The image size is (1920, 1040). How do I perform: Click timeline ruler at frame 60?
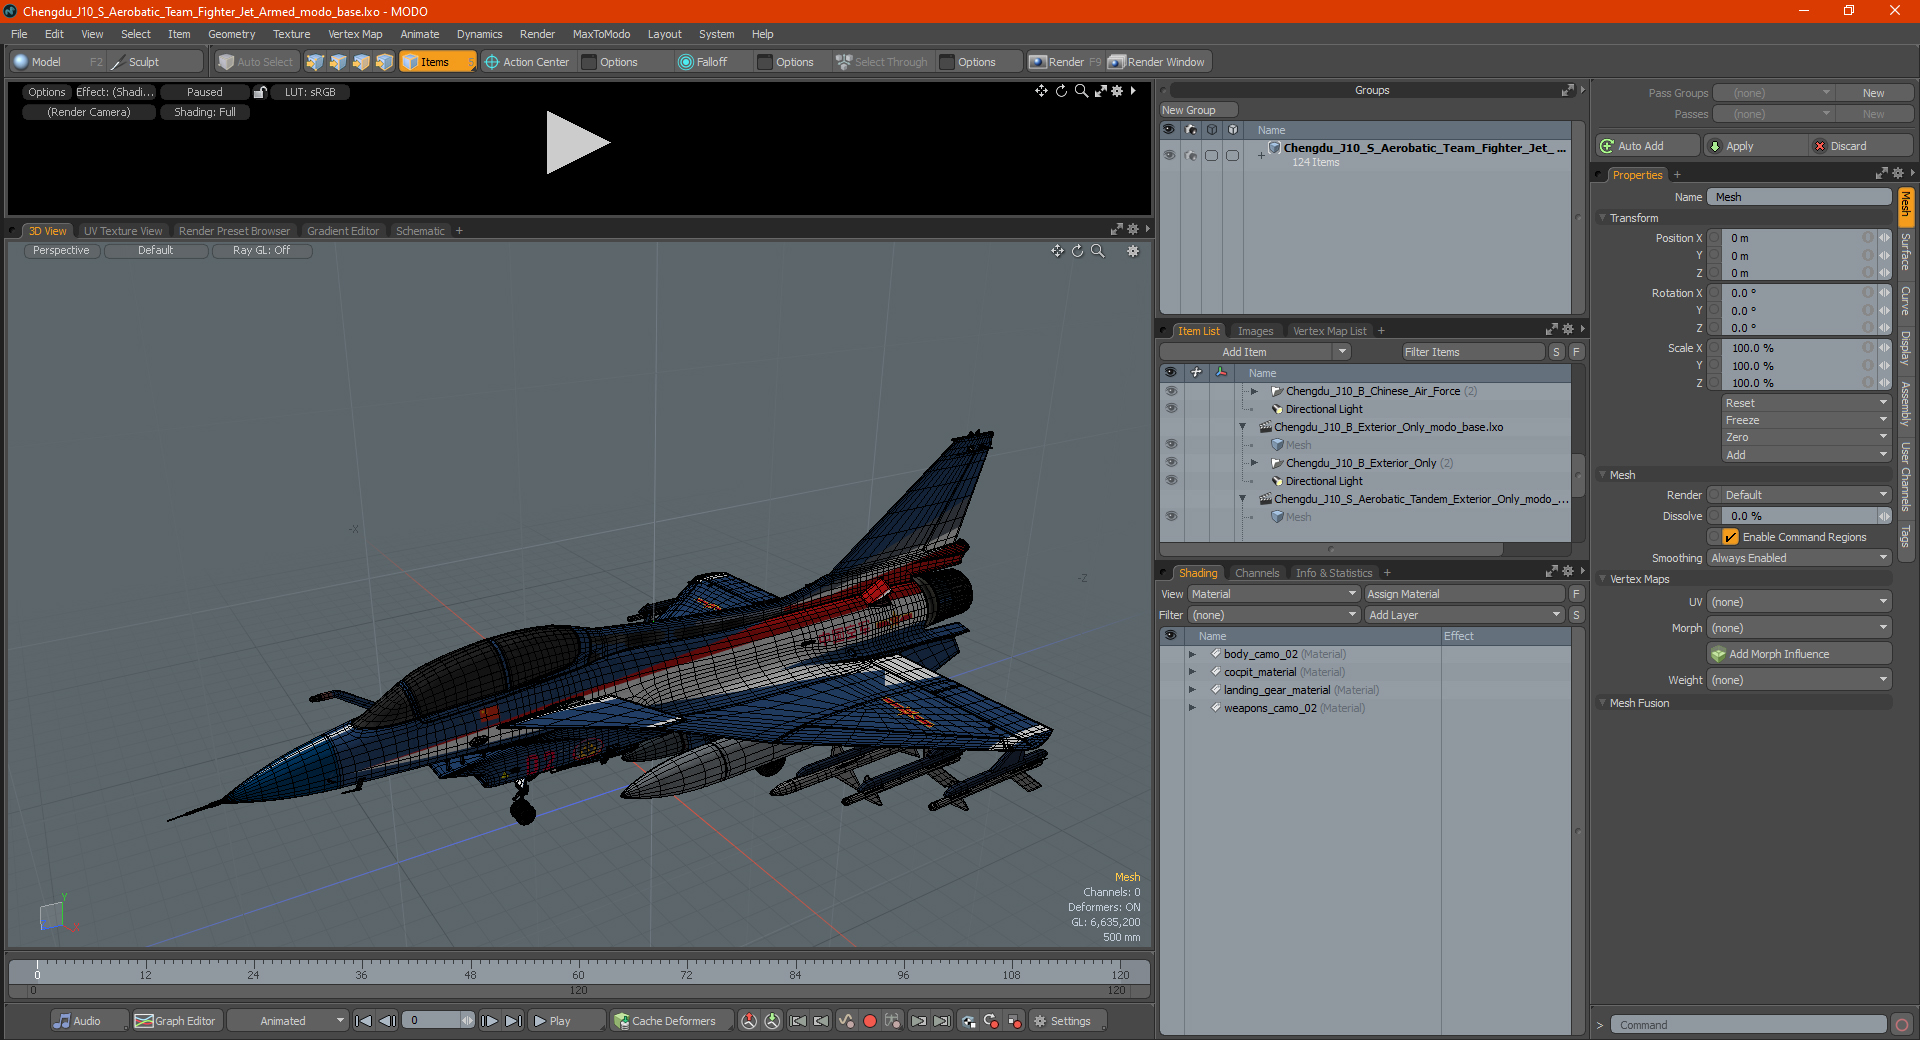[x=578, y=970]
